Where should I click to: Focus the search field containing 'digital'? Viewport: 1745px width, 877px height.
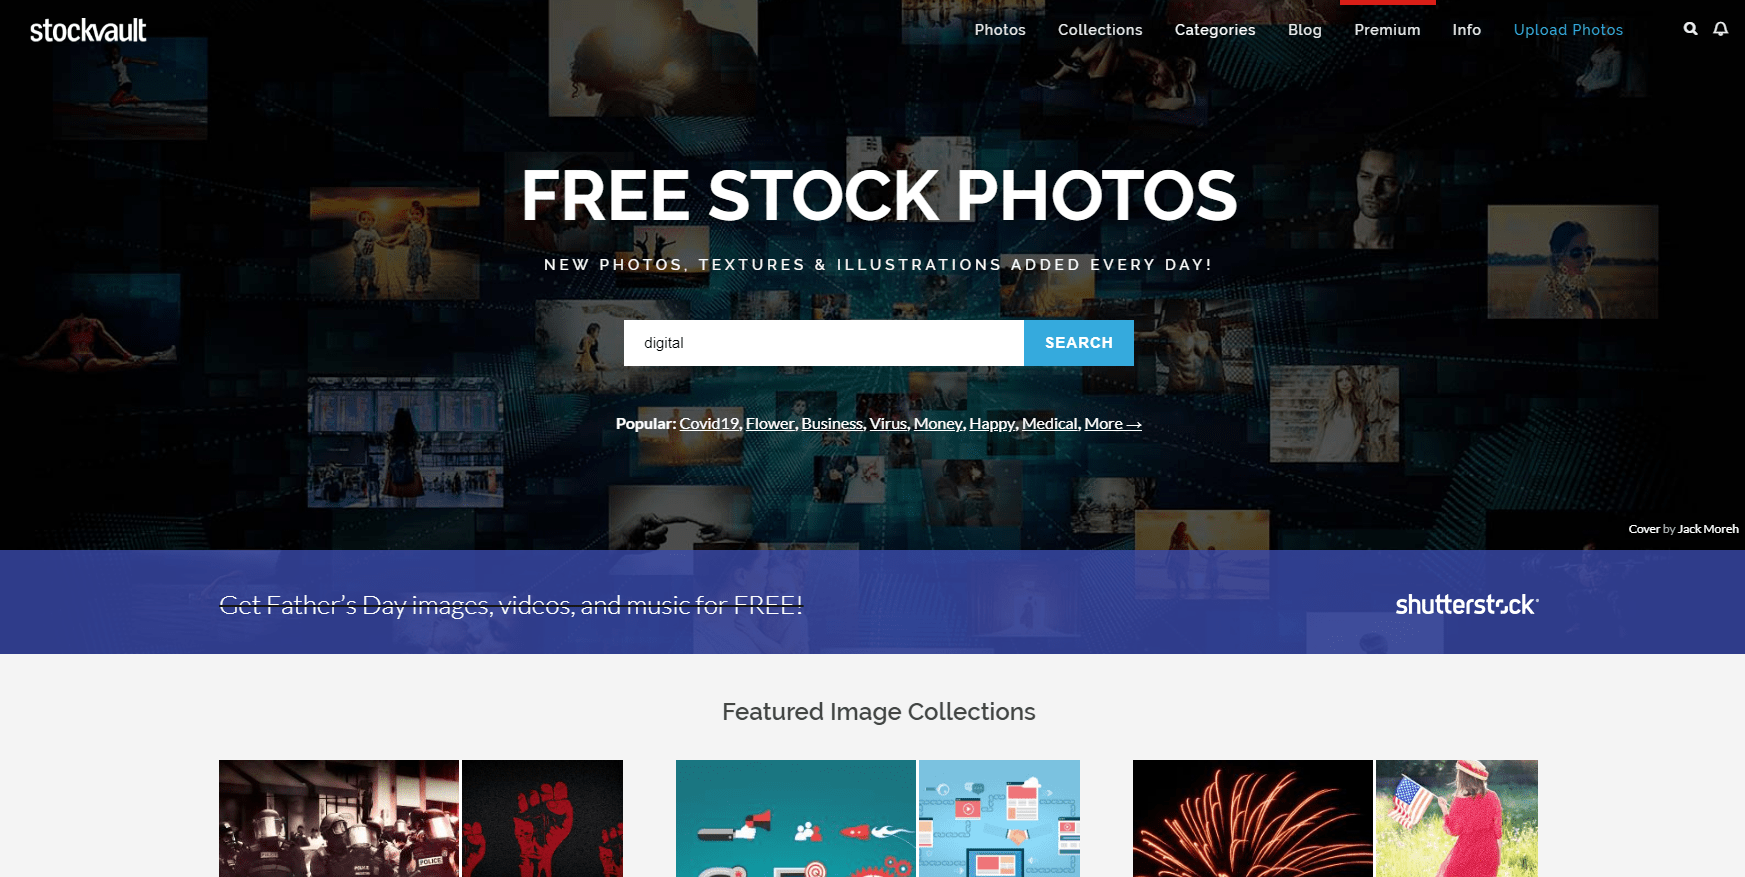pos(824,343)
